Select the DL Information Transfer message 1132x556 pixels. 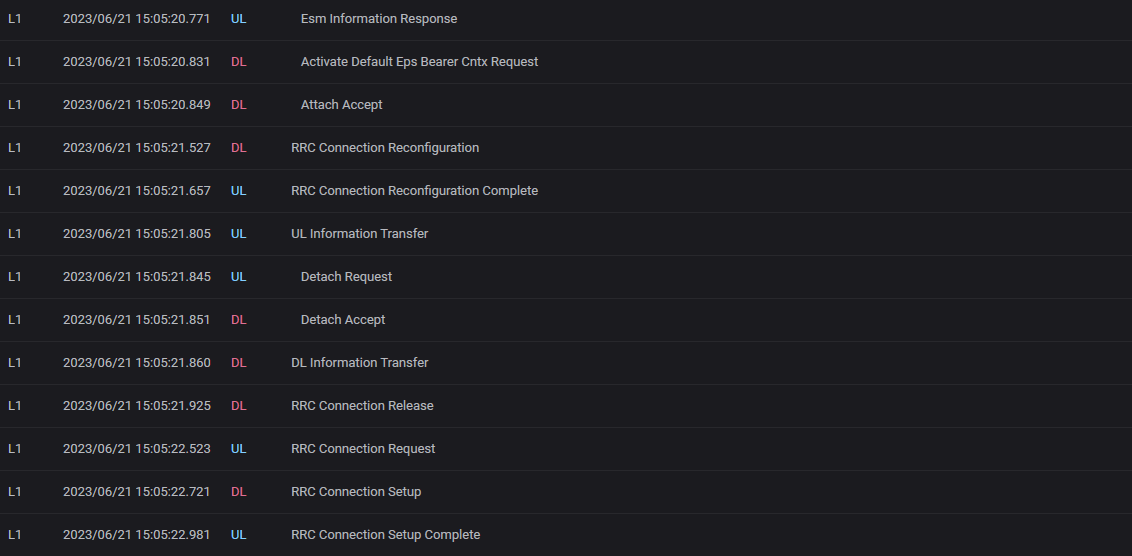(x=359, y=363)
